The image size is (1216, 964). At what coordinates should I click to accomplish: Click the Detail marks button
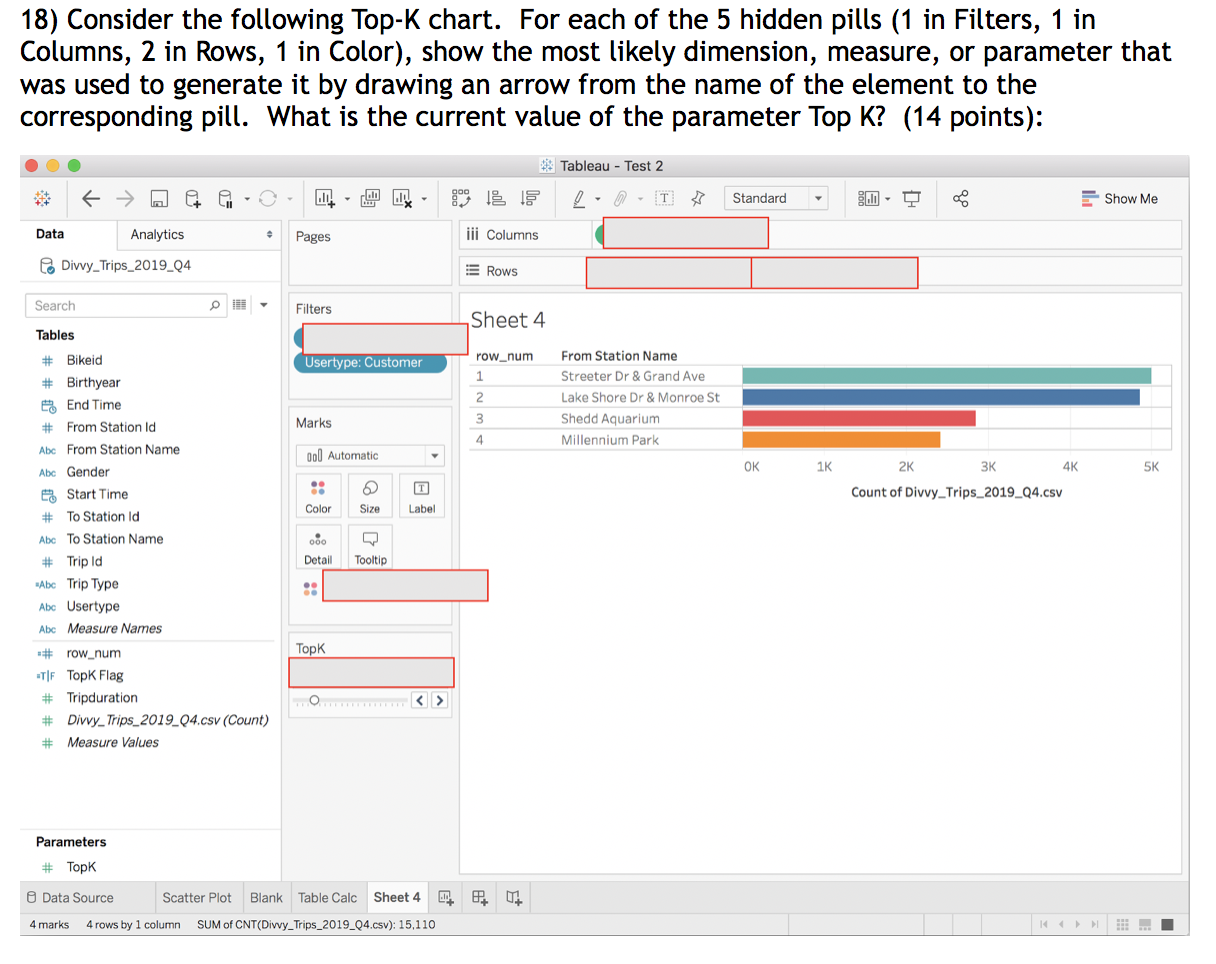coord(318,548)
